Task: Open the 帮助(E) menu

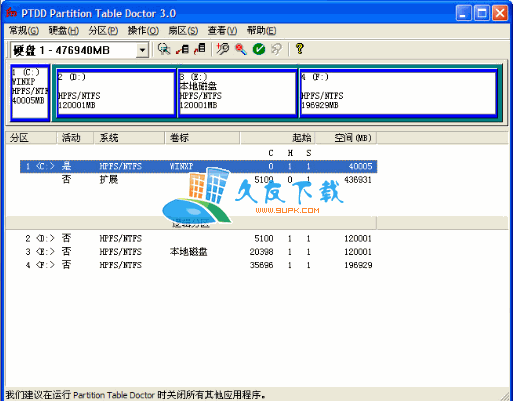Action: 261,31
